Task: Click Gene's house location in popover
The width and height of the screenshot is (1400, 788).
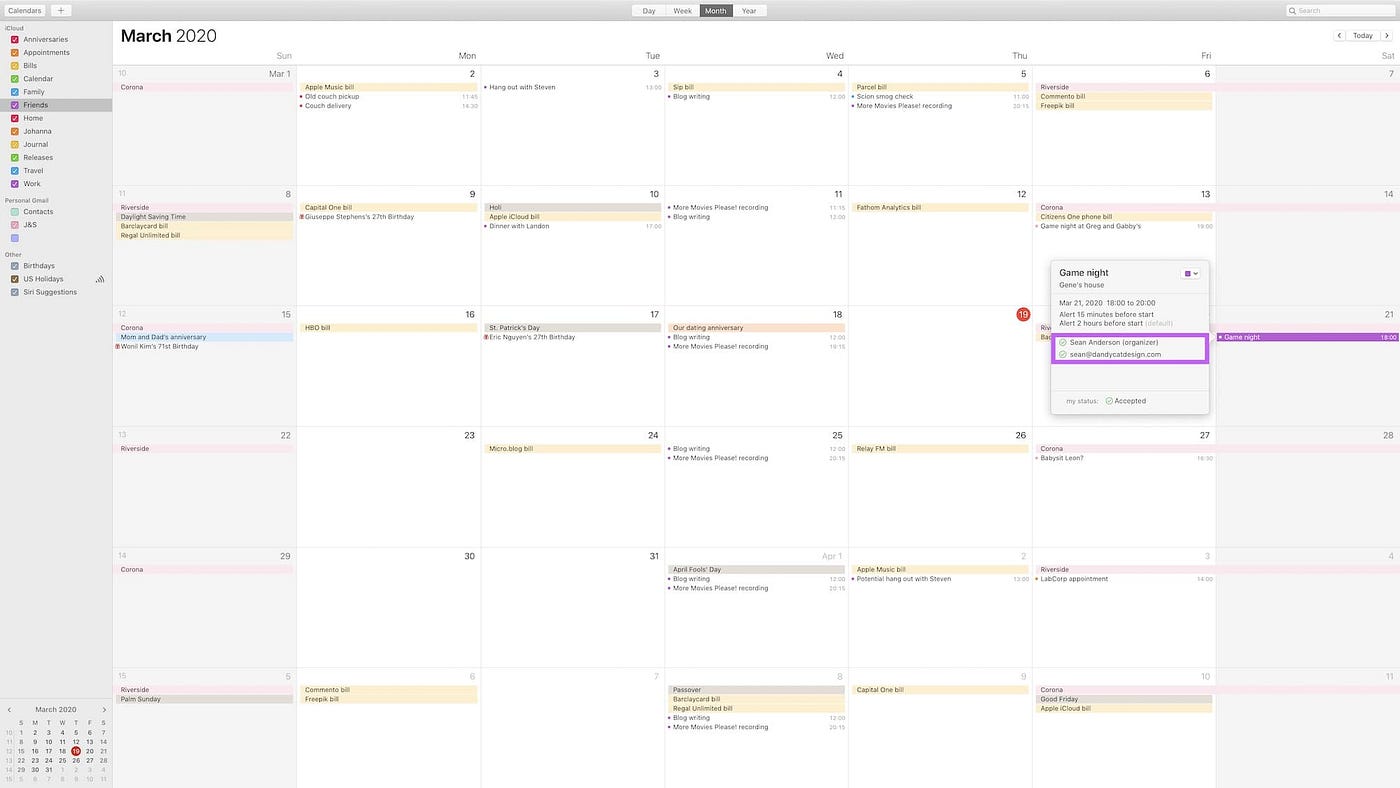Action: (x=1081, y=285)
